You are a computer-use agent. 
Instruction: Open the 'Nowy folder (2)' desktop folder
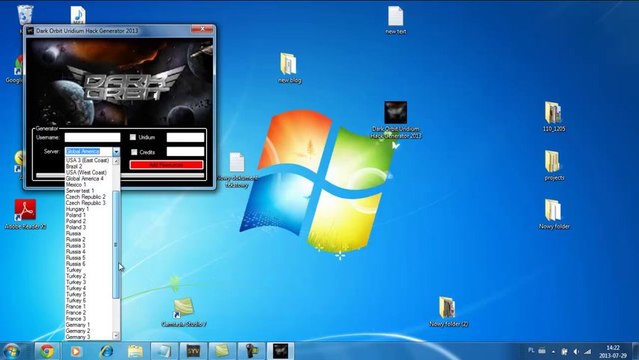pyautogui.click(x=448, y=312)
